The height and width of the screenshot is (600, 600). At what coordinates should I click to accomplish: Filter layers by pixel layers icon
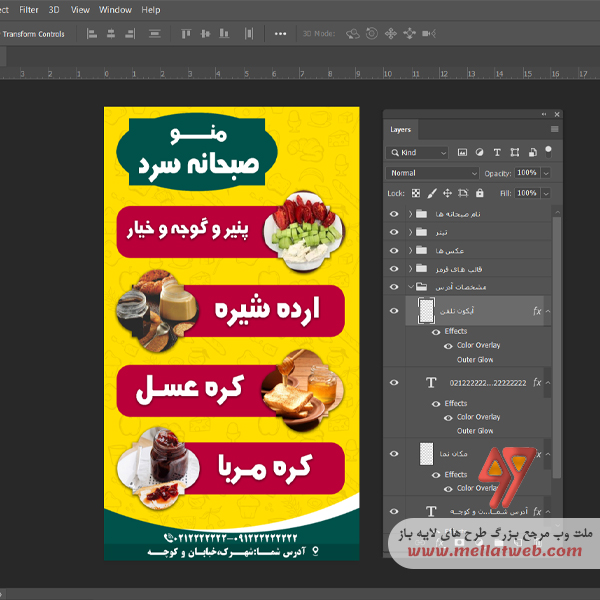point(462,152)
